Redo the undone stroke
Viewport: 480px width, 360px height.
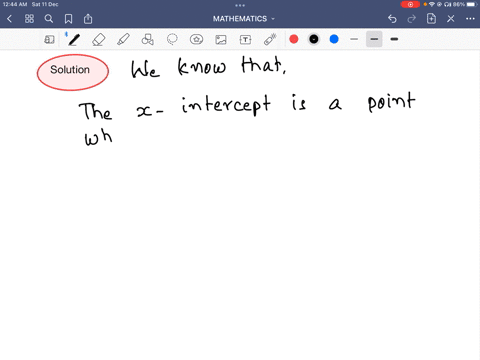point(412,19)
